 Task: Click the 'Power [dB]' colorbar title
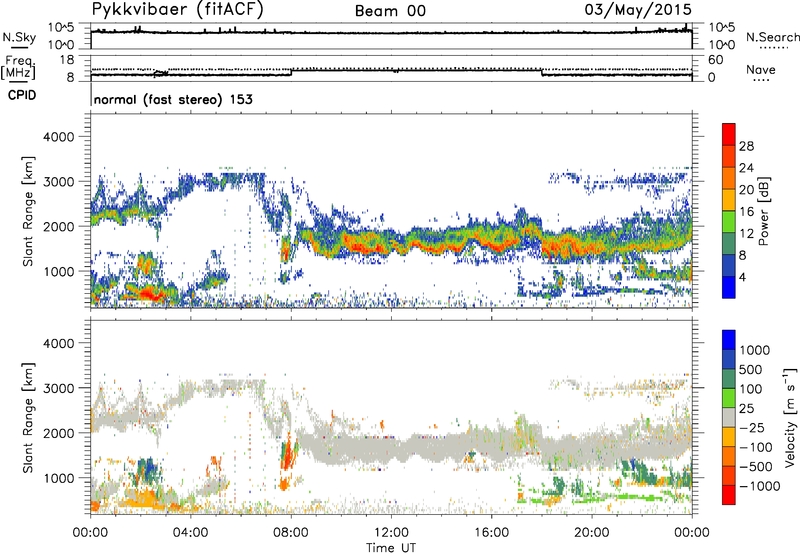[x=763, y=211]
